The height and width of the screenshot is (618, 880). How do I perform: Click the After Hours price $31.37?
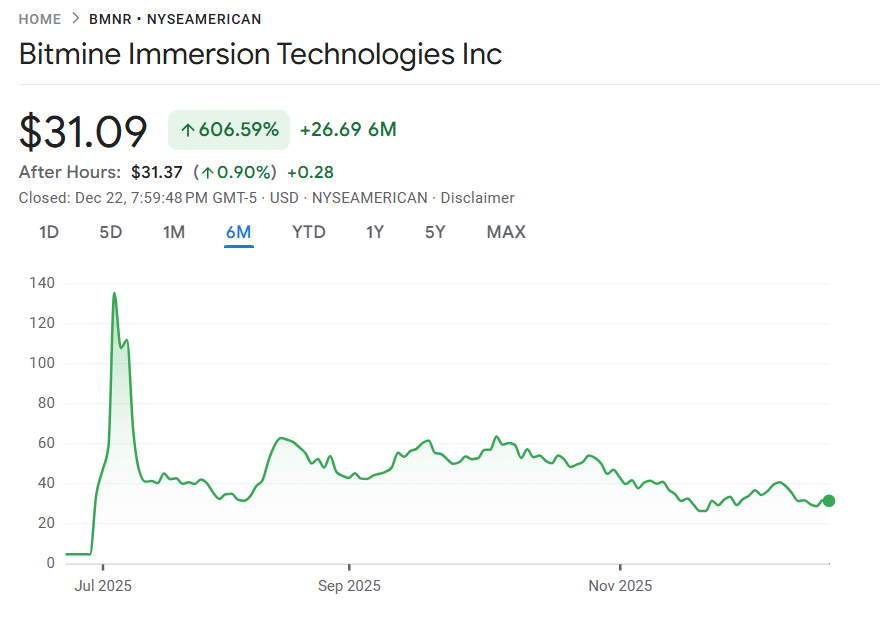[155, 172]
